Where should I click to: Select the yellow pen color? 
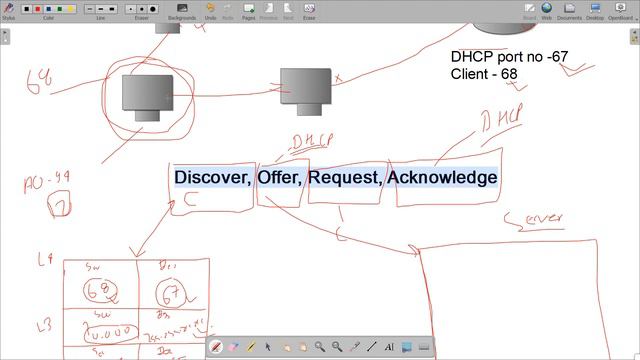click(x=70, y=9)
